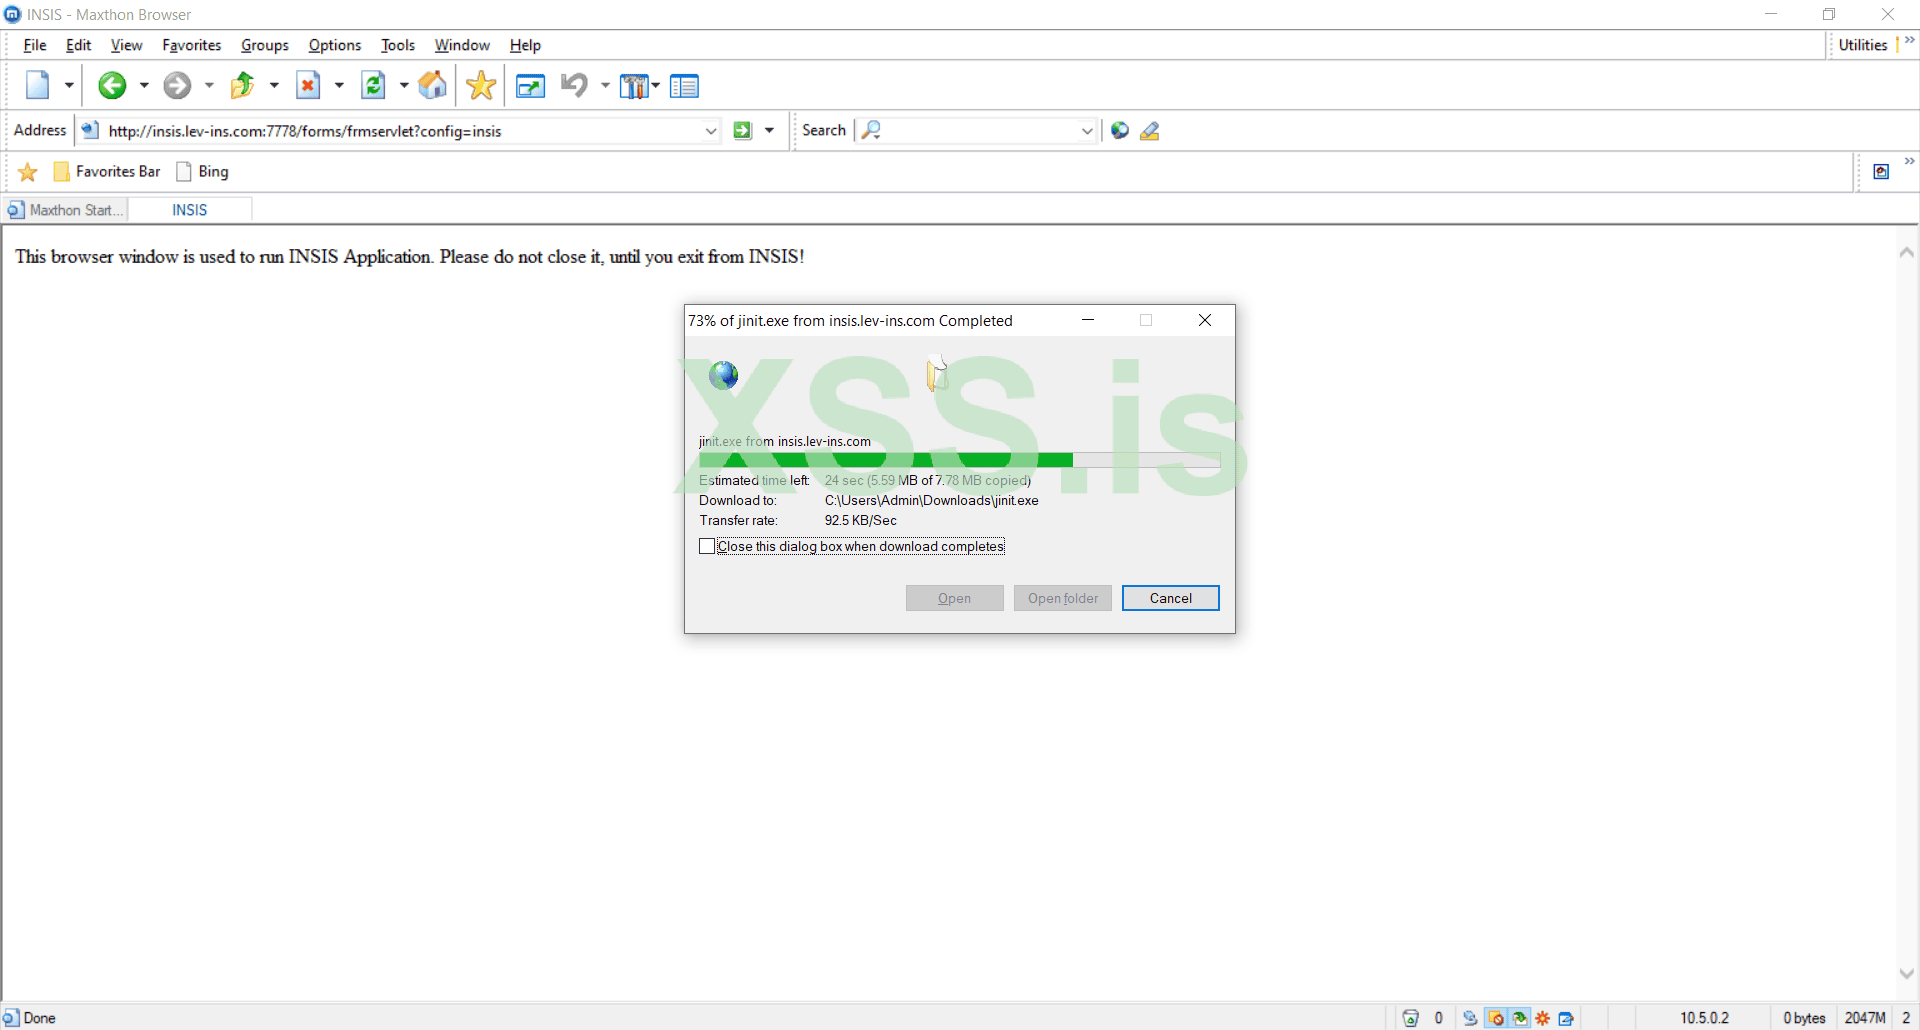The width and height of the screenshot is (1920, 1030).
Task: Expand the Refresh dropdown arrow
Action: point(404,86)
